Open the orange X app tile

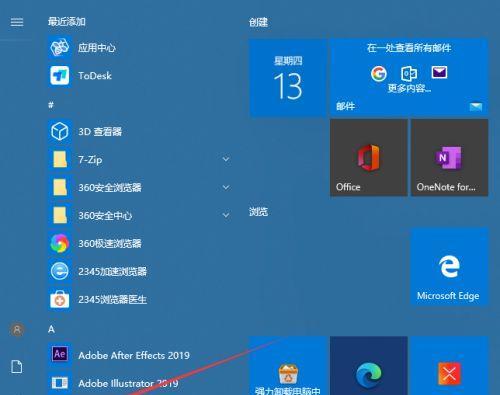[449, 366]
